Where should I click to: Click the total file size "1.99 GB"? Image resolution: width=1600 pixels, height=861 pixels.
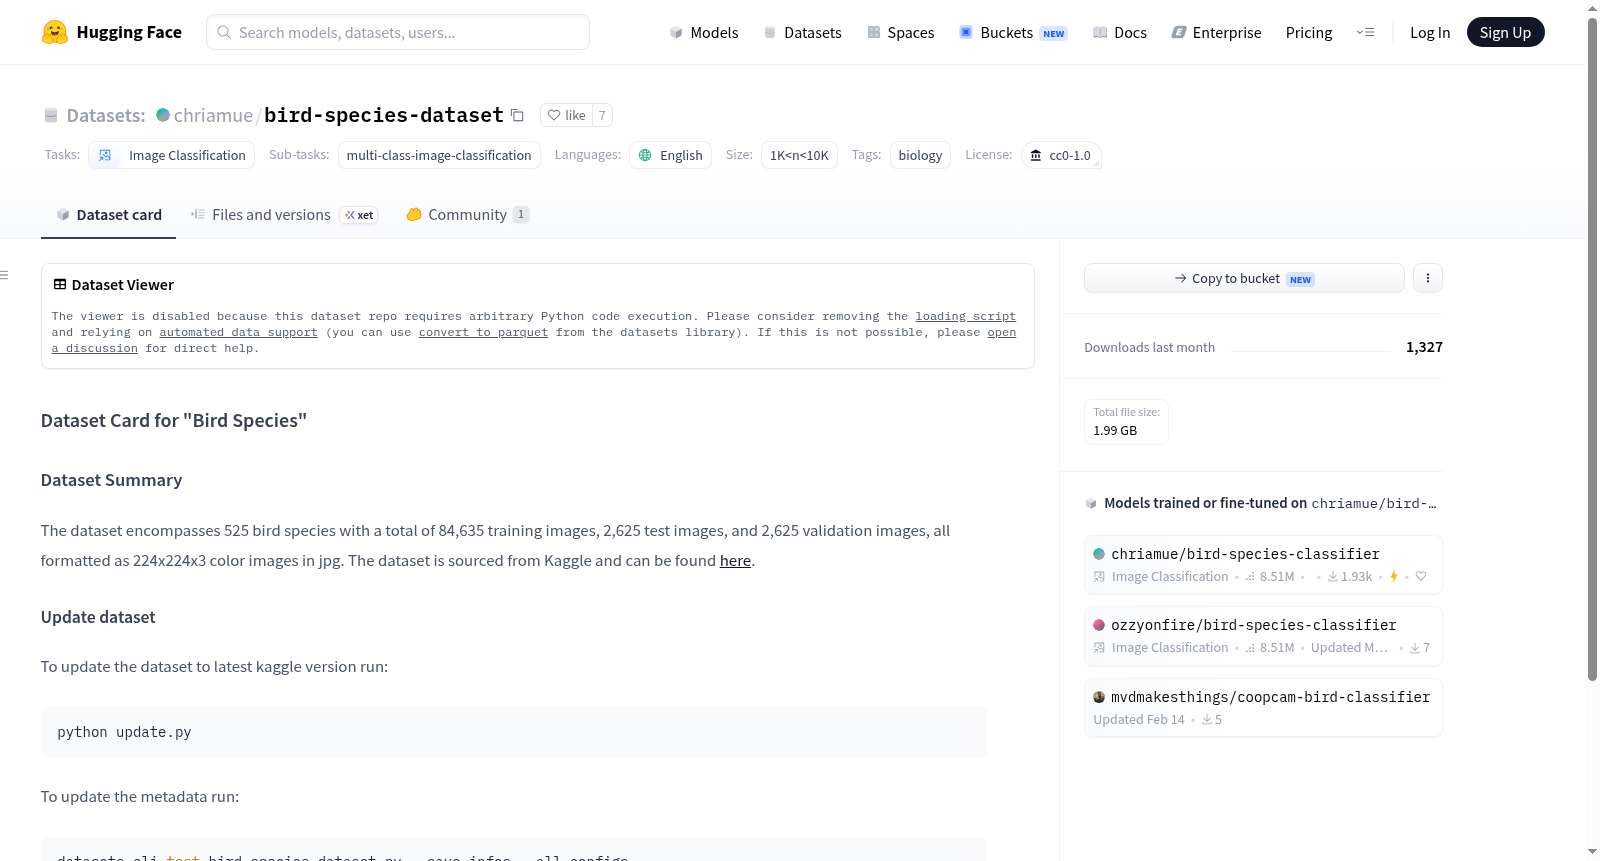pos(1115,431)
